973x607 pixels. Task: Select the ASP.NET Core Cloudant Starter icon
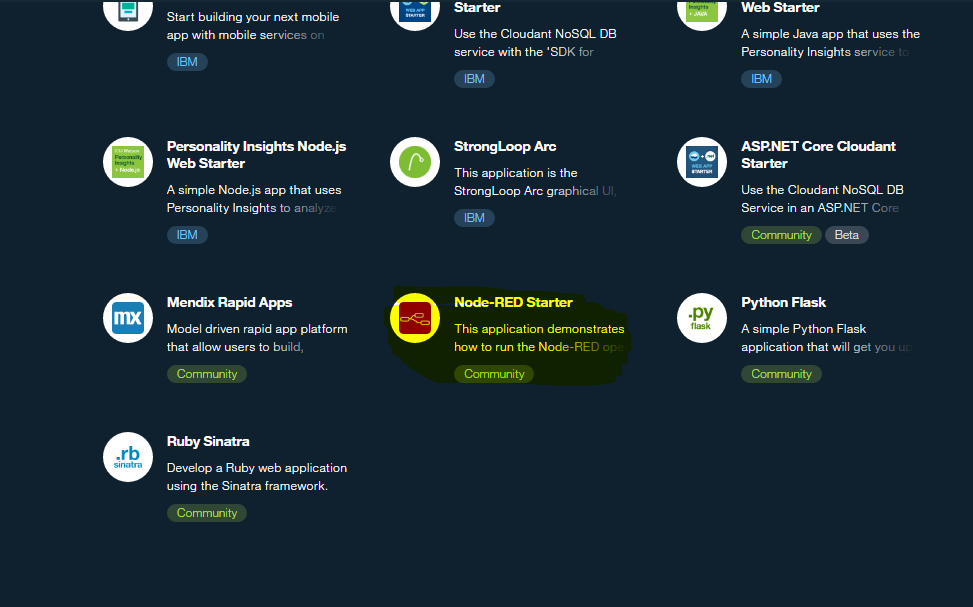coord(702,162)
